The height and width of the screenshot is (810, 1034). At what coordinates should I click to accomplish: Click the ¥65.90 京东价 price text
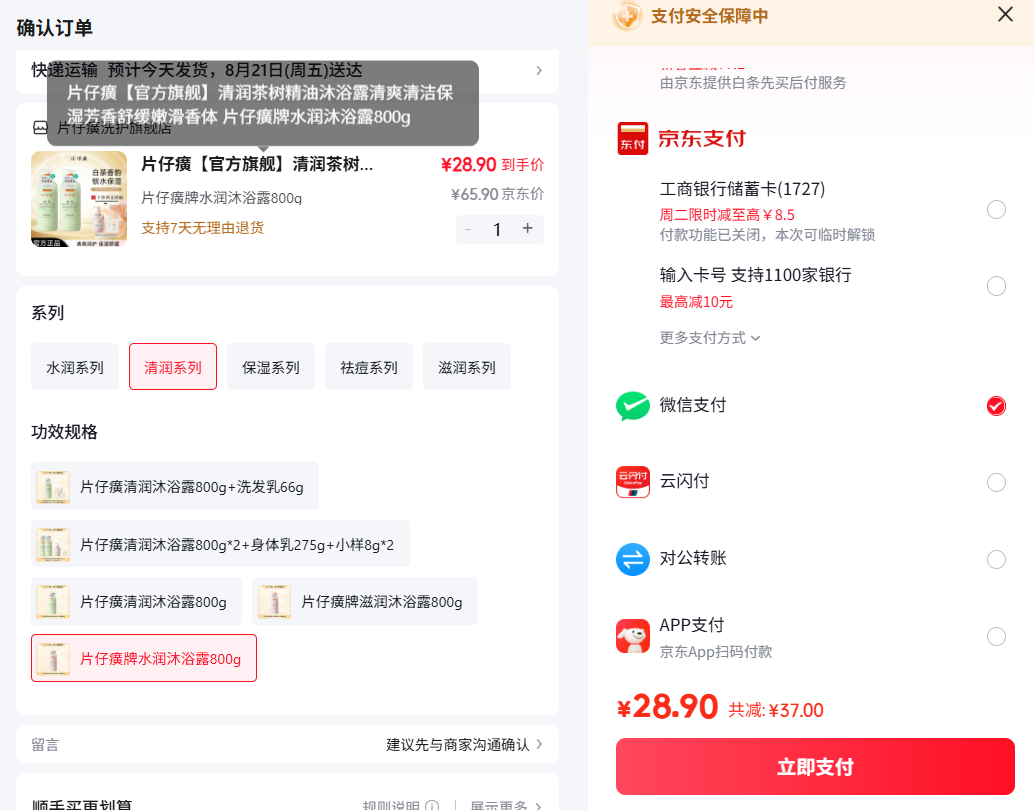(x=497, y=194)
